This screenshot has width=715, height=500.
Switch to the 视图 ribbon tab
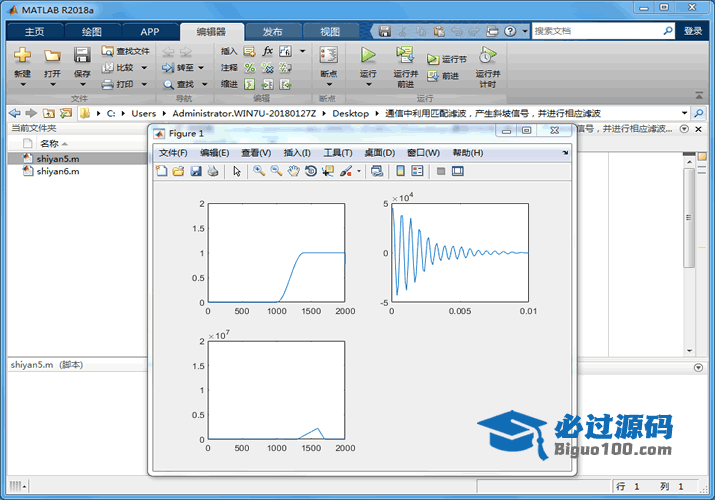click(330, 31)
